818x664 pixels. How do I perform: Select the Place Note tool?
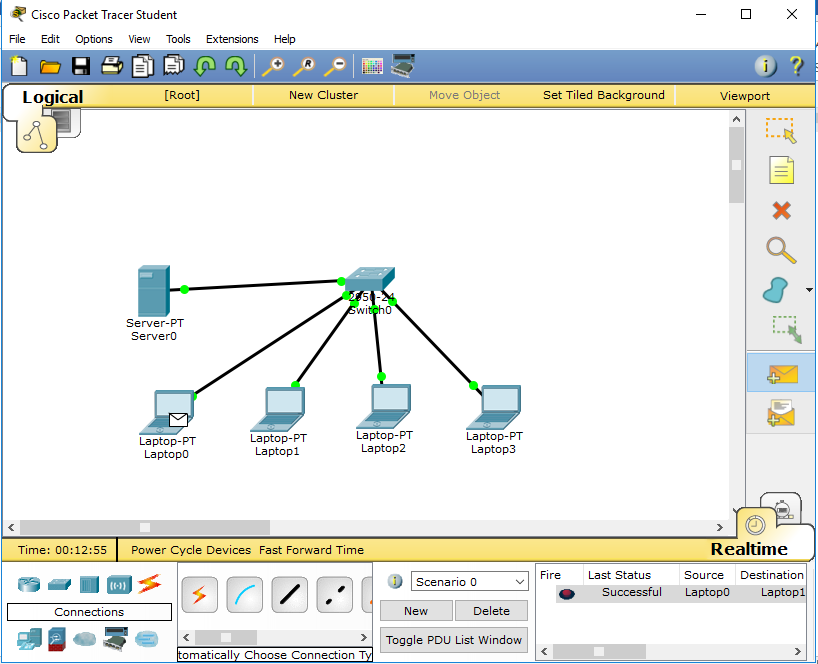tap(781, 170)
